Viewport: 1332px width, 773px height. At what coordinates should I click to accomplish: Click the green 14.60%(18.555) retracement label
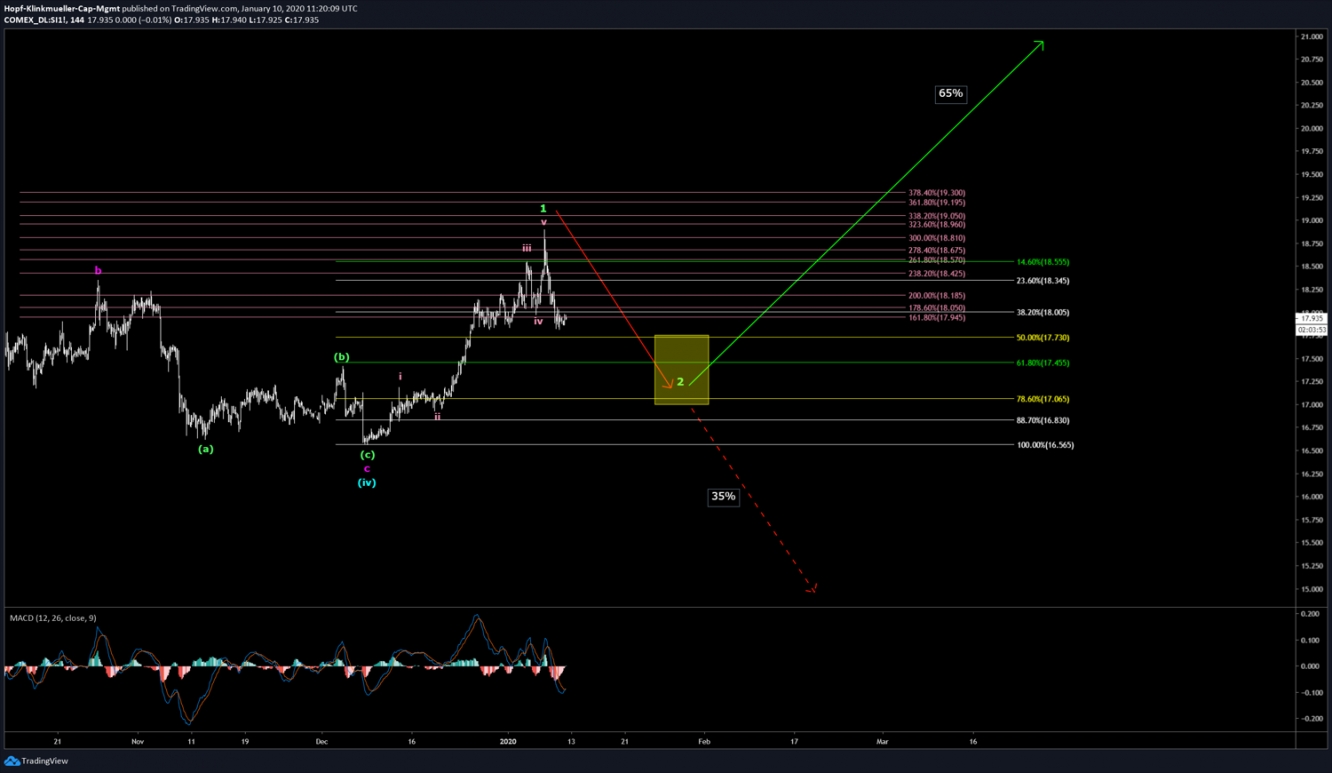tap(1045, 262)
